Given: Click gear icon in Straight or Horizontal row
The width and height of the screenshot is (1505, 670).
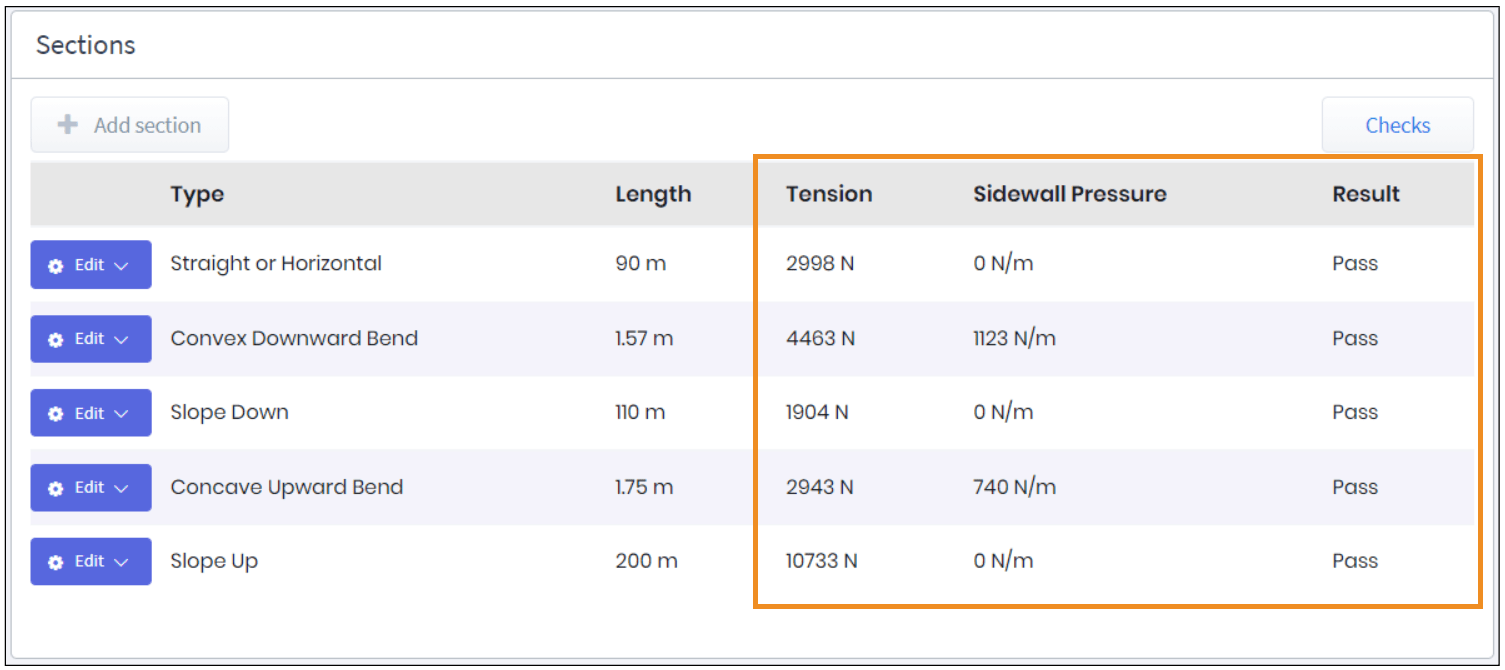Looking at the screenshot, I should click(56, 265).
